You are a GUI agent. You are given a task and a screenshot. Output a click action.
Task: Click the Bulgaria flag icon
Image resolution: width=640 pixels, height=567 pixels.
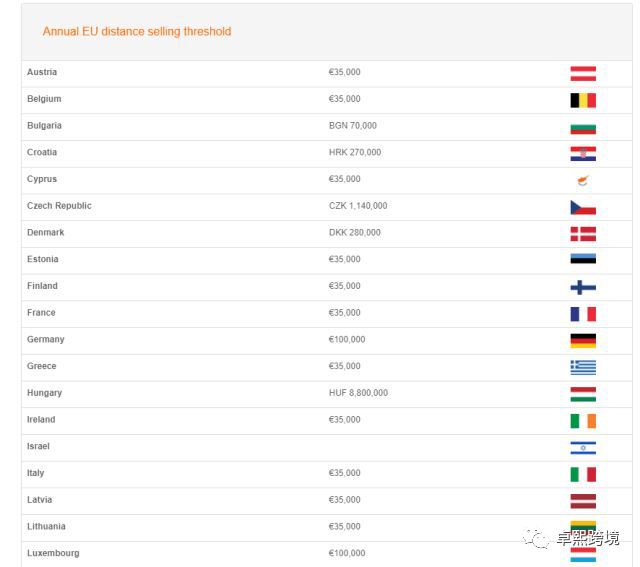pos(583,127)
